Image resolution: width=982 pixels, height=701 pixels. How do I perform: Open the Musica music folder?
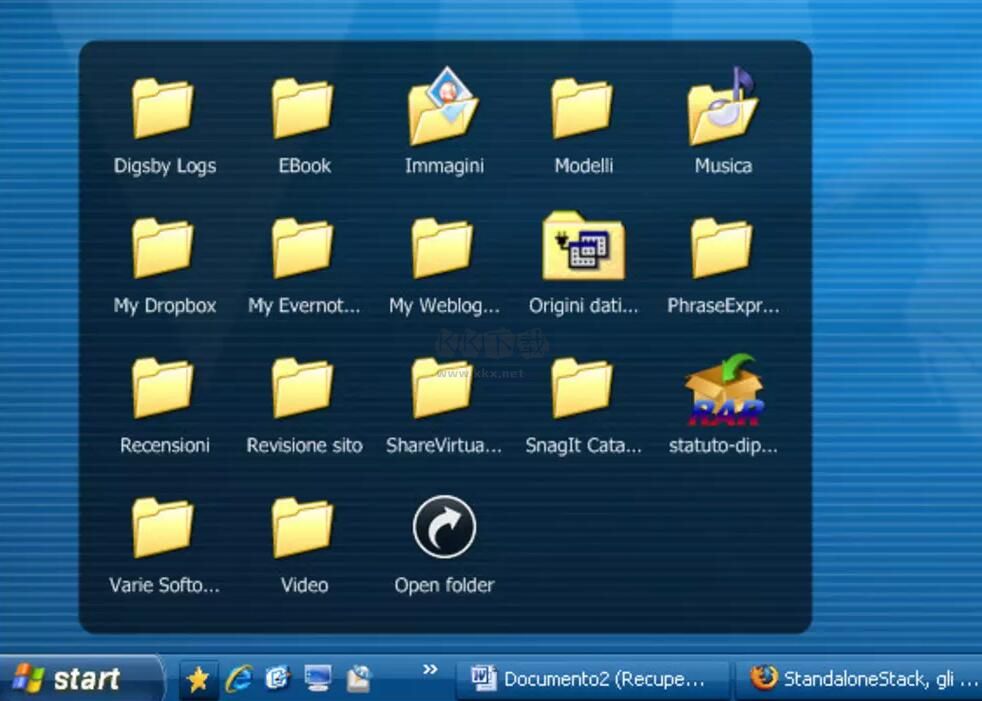point(722,109)
